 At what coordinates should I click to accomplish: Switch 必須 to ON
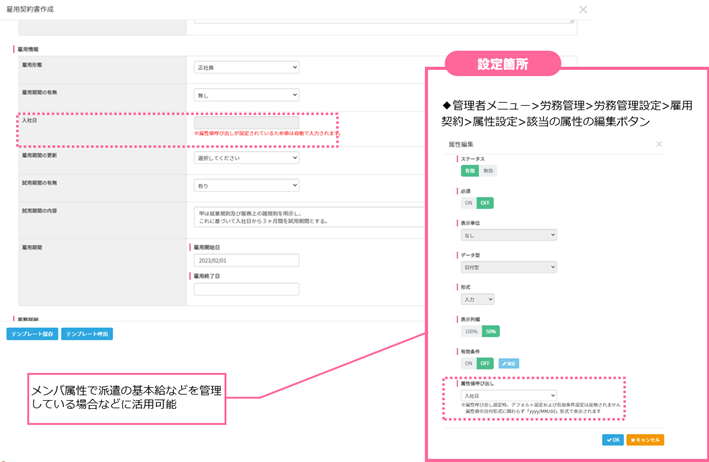pos(468,203)
